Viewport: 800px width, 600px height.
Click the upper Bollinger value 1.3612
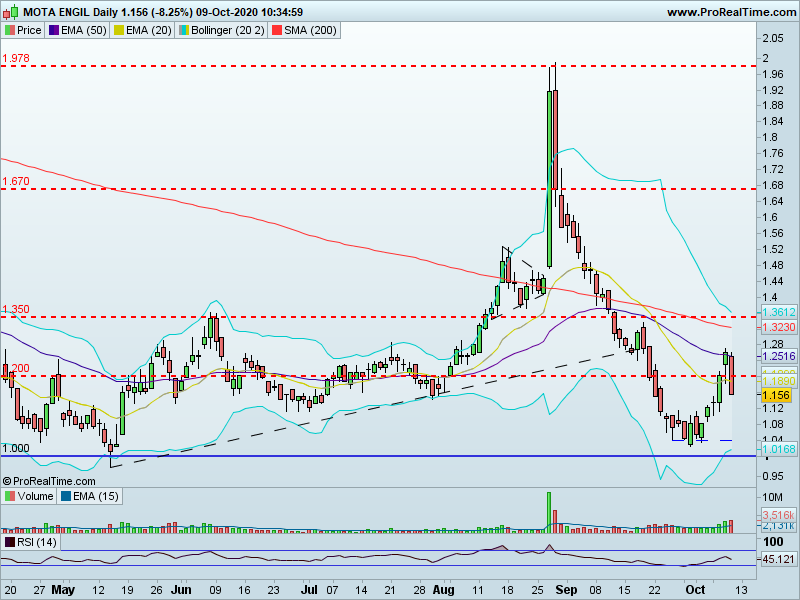(x=779, y=312)
